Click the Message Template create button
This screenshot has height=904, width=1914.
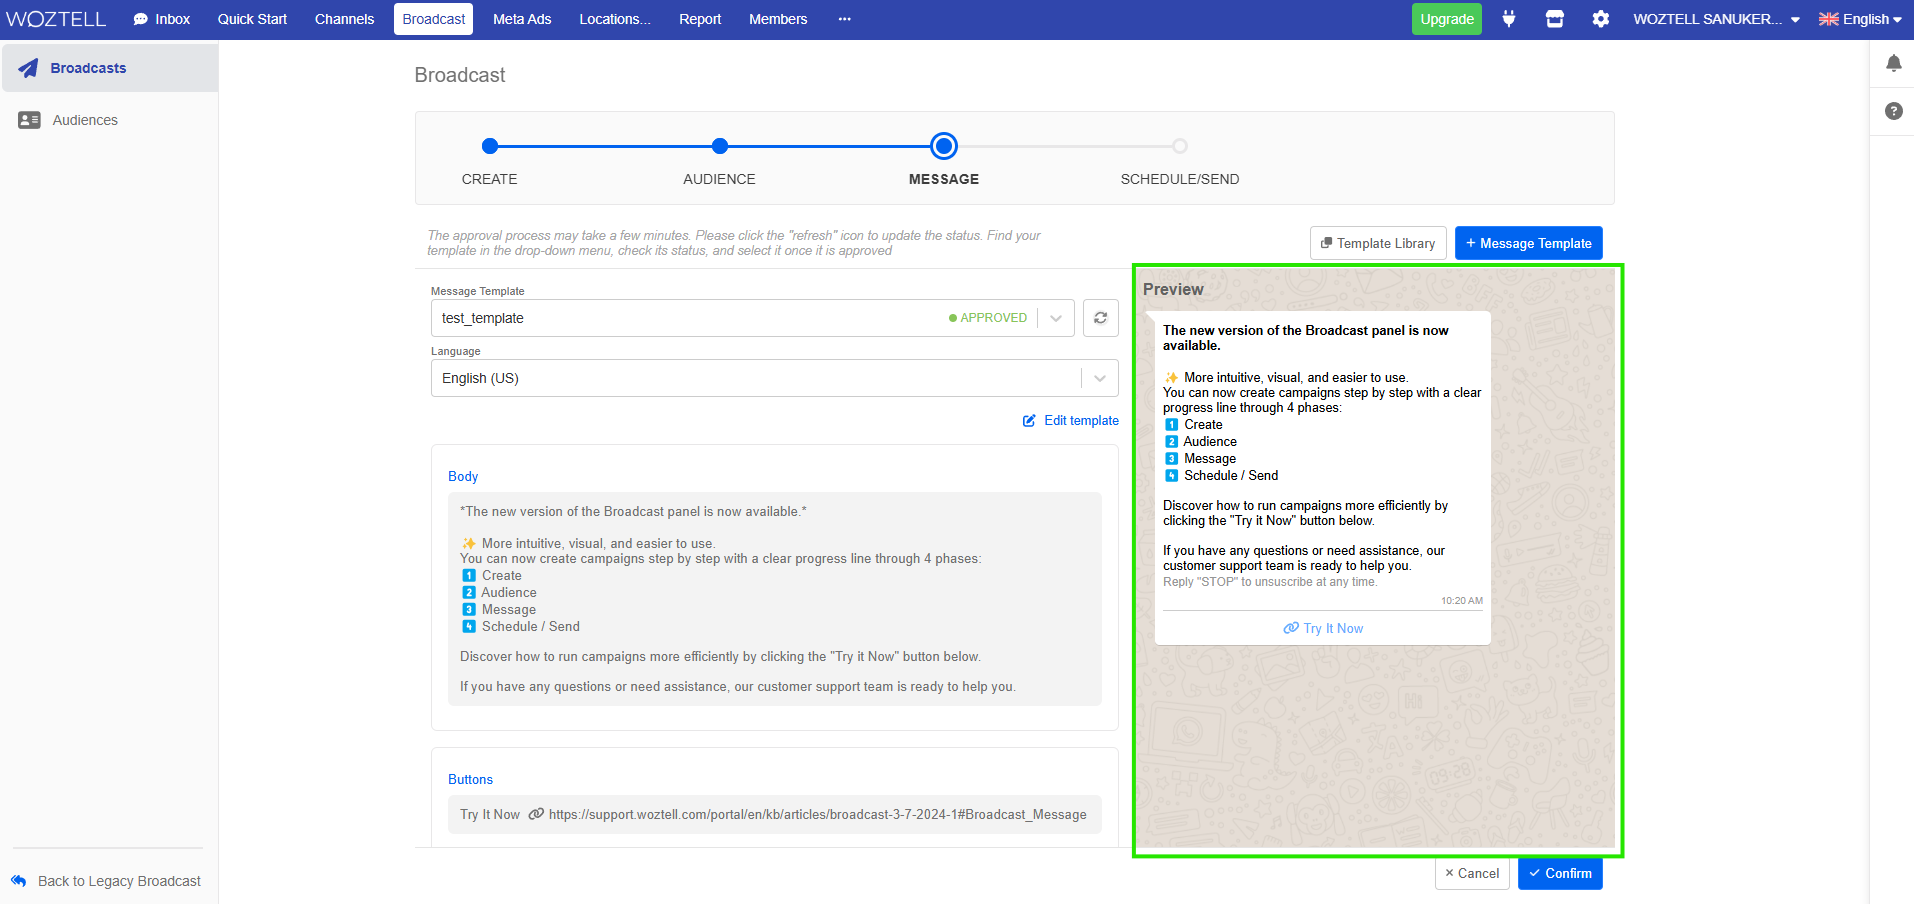[x=1529, y=243]
